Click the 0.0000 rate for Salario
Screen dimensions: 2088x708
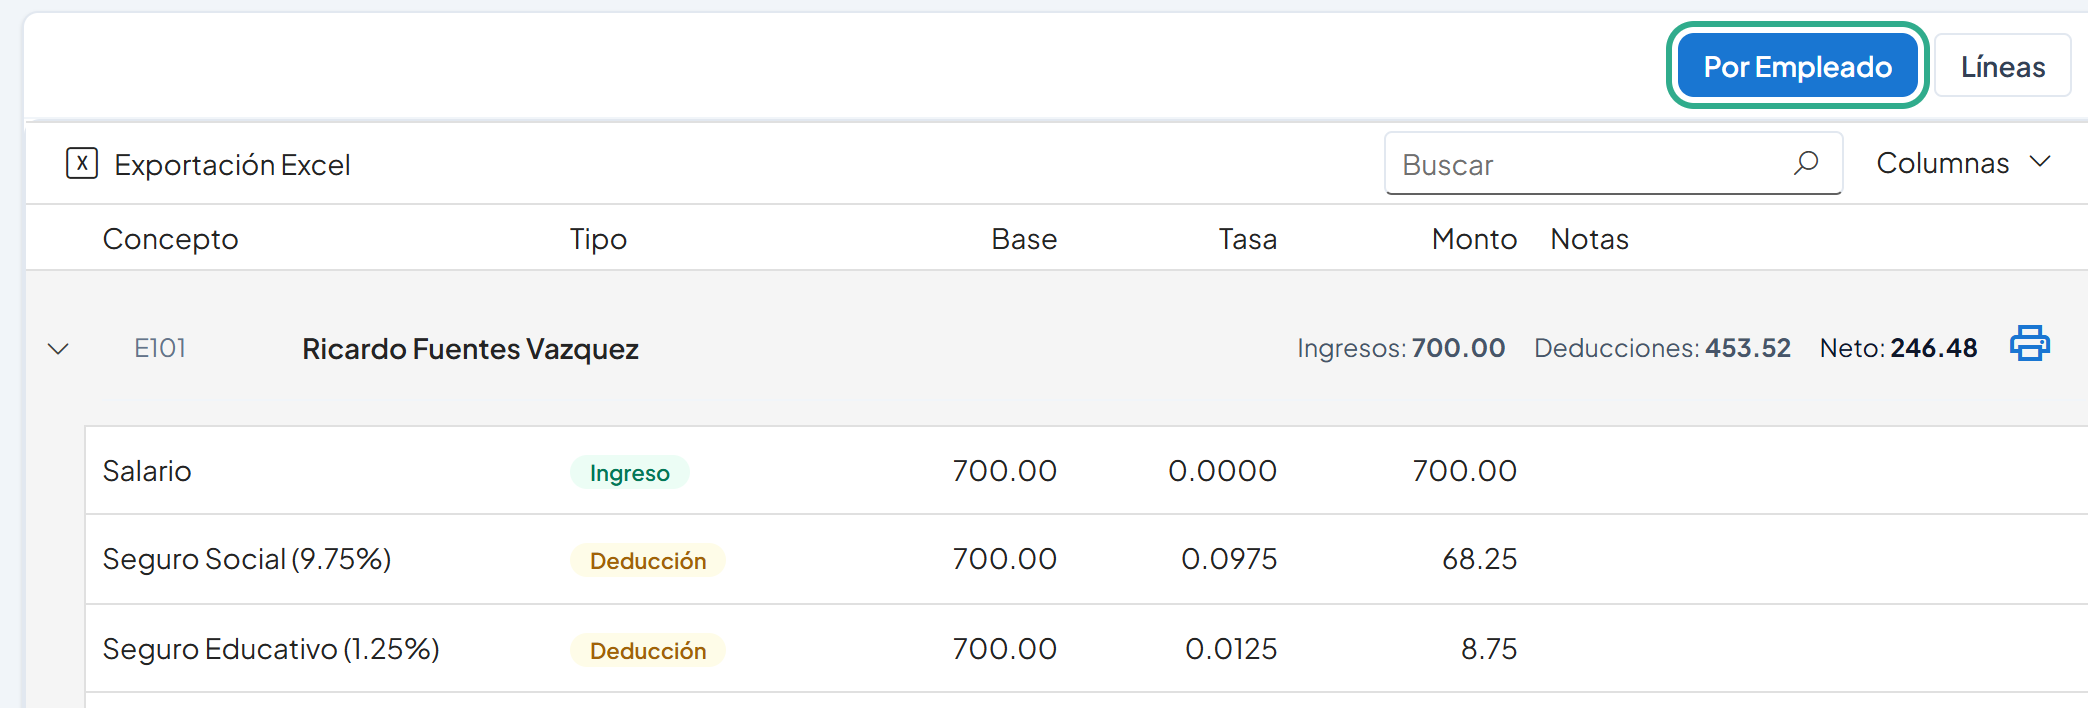[1222, 471]
